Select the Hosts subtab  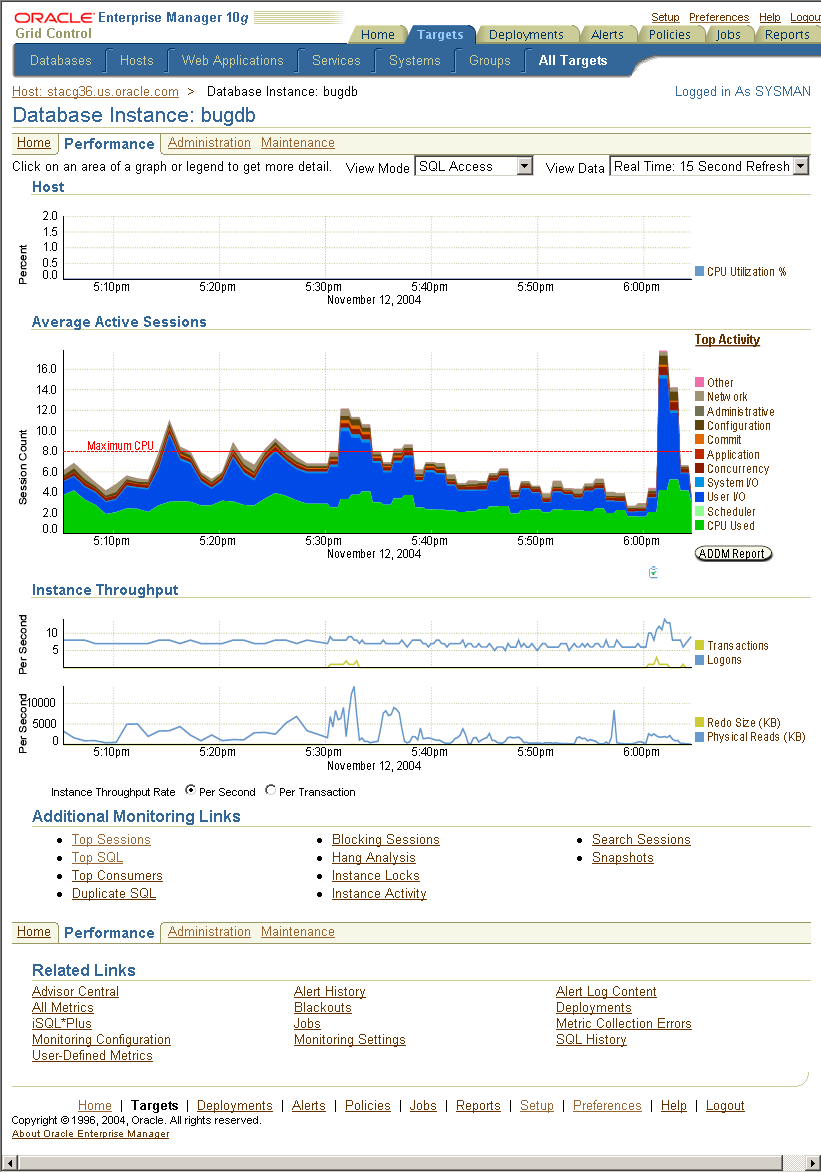tap(136, 61)
